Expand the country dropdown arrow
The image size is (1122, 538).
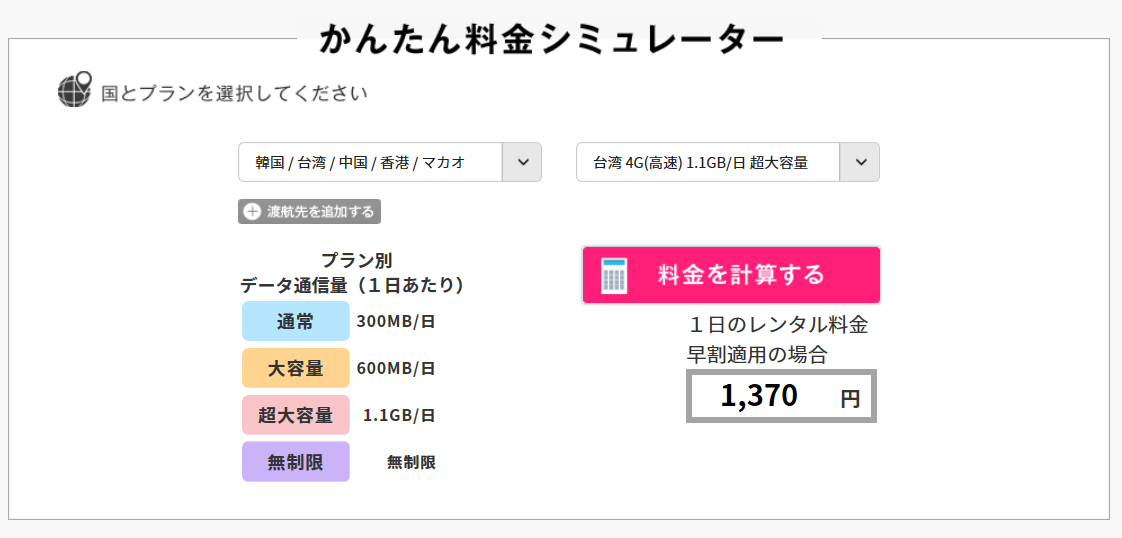(x=521, y=162)
